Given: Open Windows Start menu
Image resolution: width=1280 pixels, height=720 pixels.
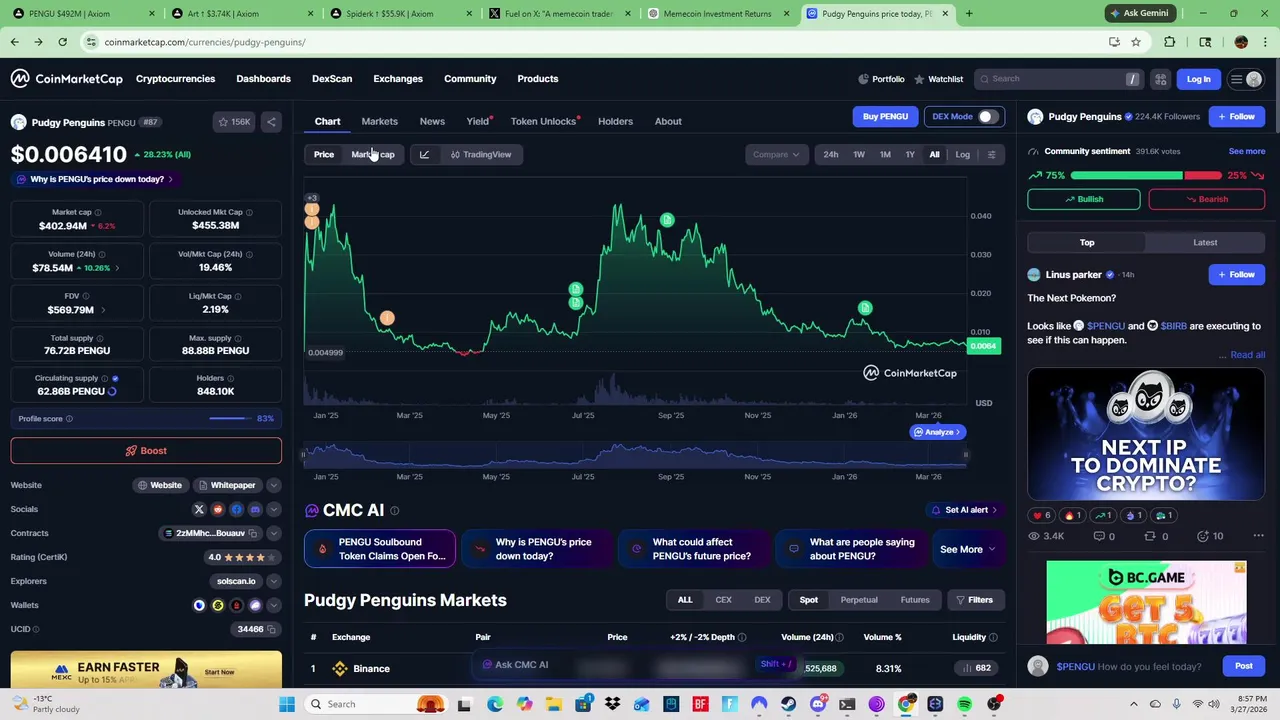Looking at the screenshot, I should click(x=287, y=704).
